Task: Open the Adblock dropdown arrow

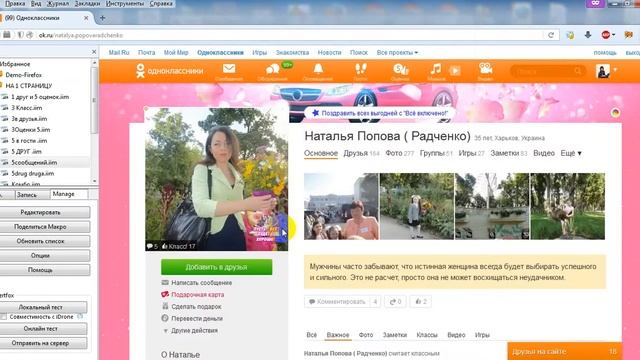Action: pos(613,36)
